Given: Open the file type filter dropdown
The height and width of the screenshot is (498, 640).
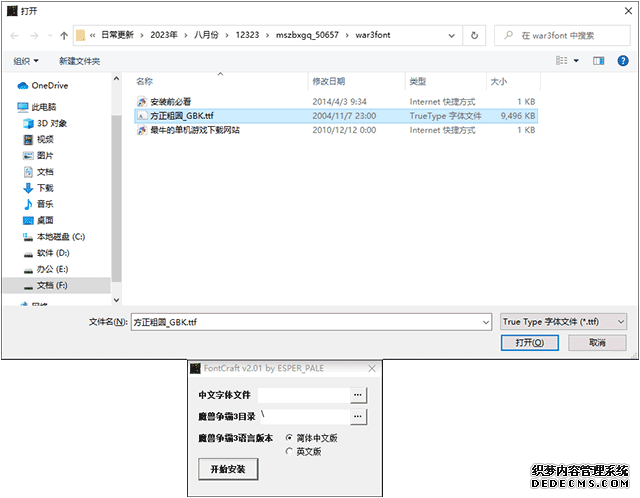Looking at the screenshot, I should [563, 322].
